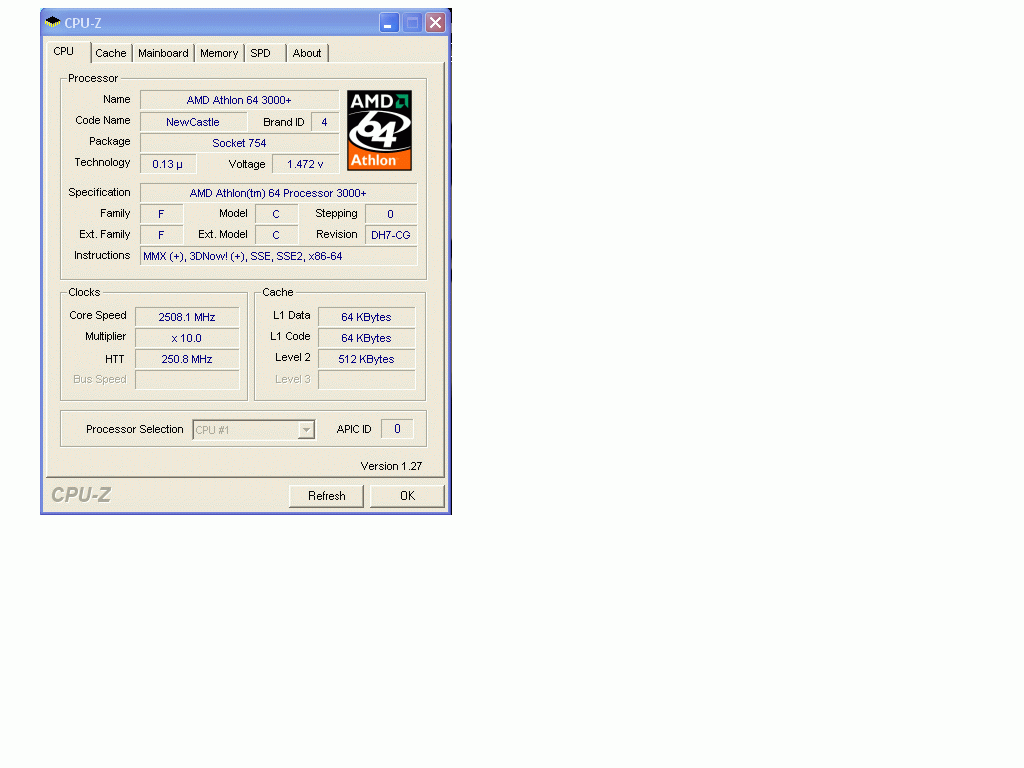Click the Voltage value 1.472 v
The image size is (1024, 768).
305,164
